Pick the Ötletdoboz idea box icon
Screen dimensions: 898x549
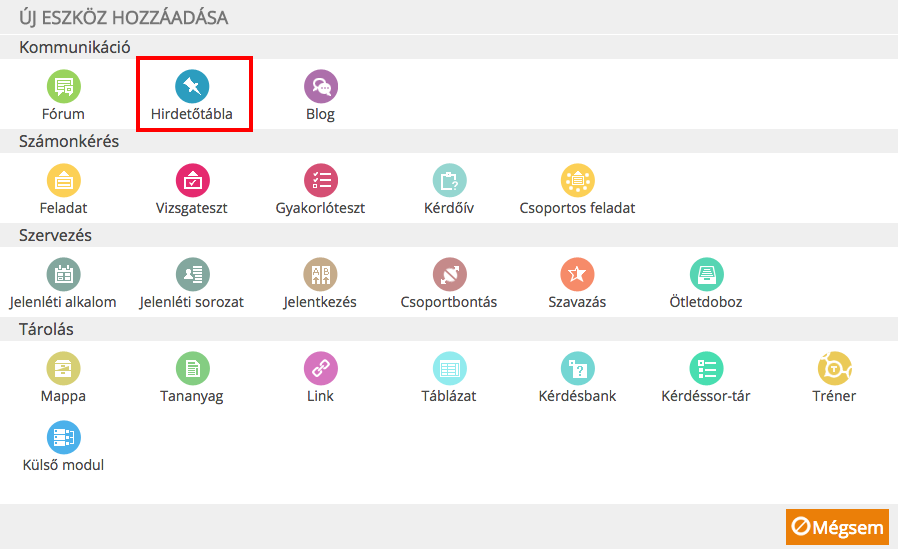tap(706, 274)
